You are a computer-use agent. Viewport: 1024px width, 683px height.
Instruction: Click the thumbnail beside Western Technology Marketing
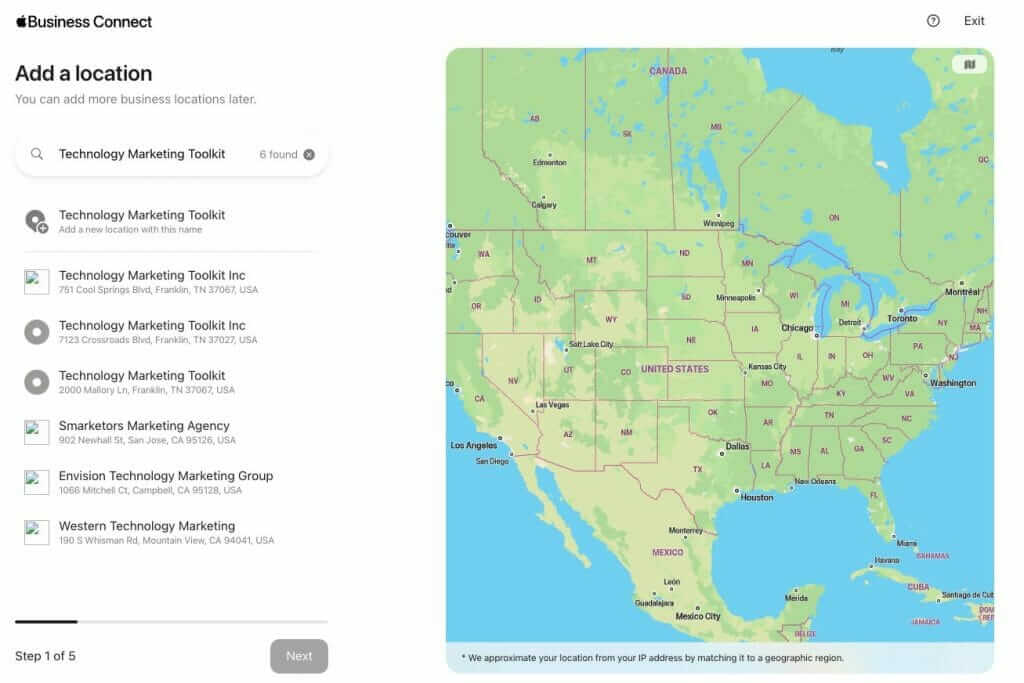click(x=36, y=532)
